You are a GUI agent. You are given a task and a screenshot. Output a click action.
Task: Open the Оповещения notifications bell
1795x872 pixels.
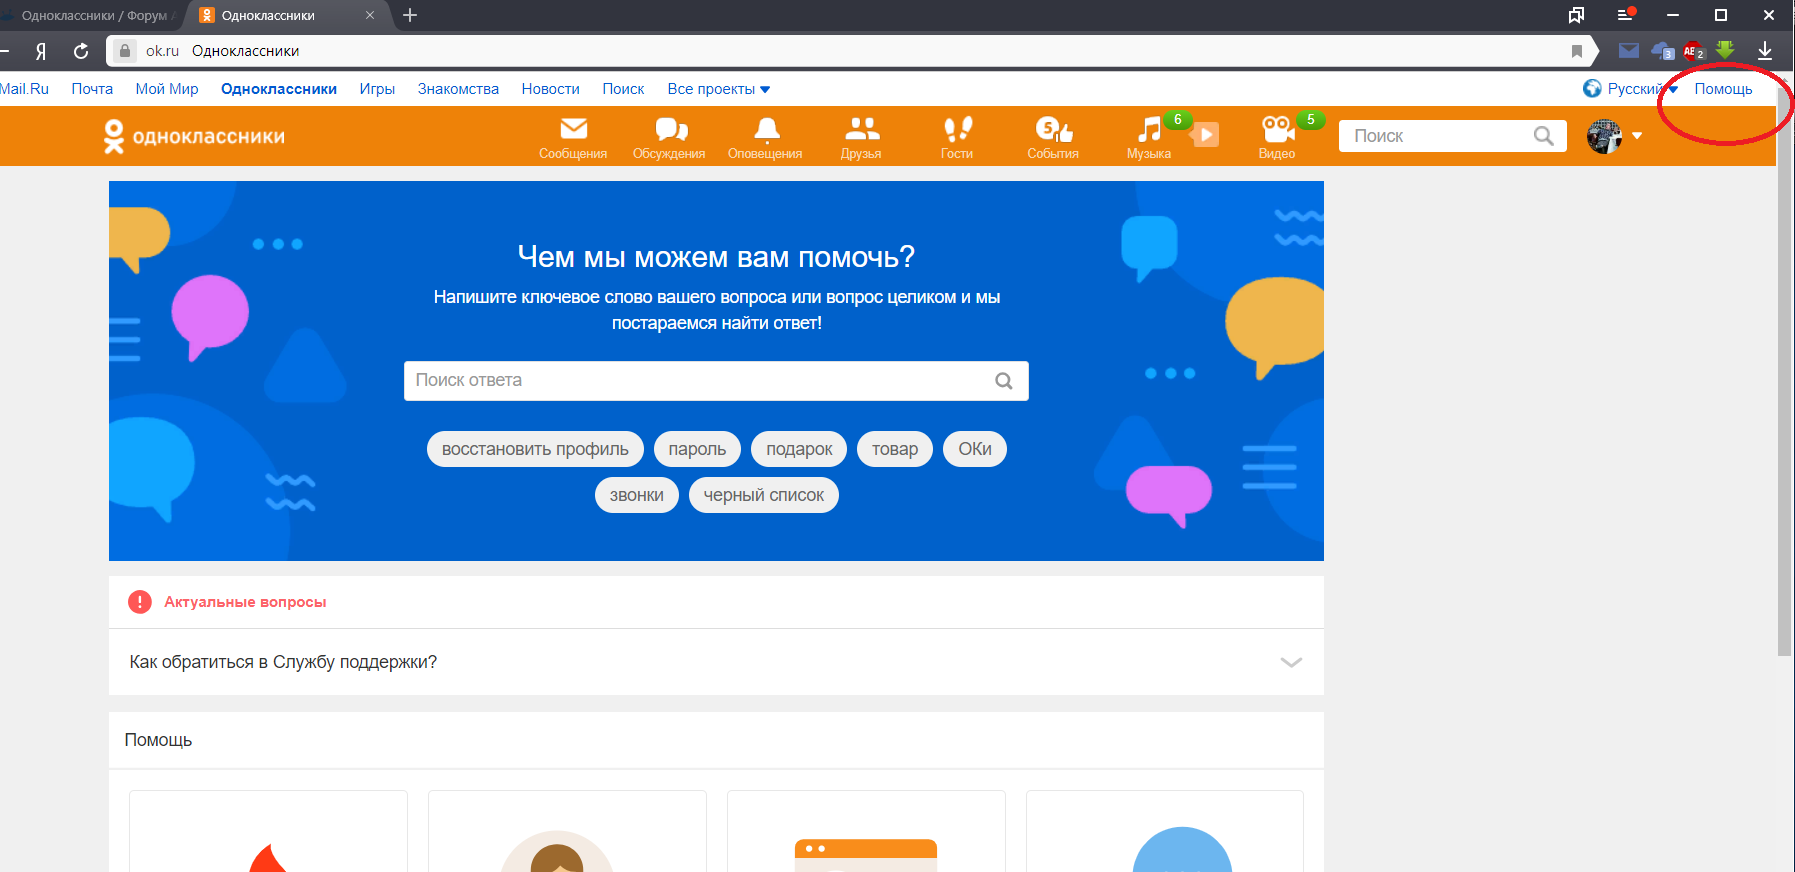[x=765, y=137]
